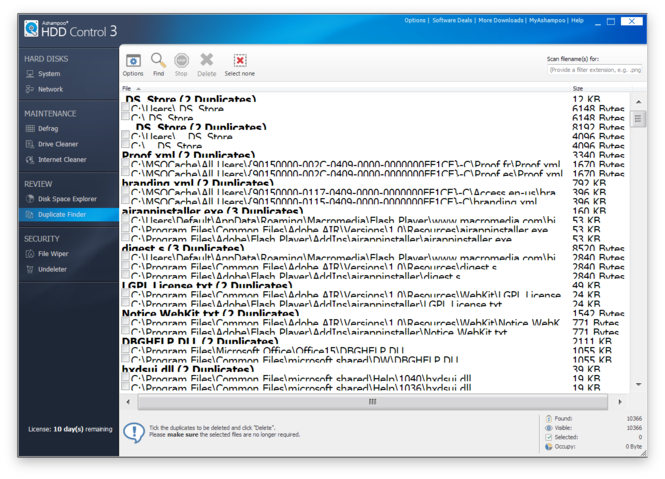665x479 pixels.
Task: Tick checkbox for Proof.es\Proof.xml file
Action: point(126,171)
